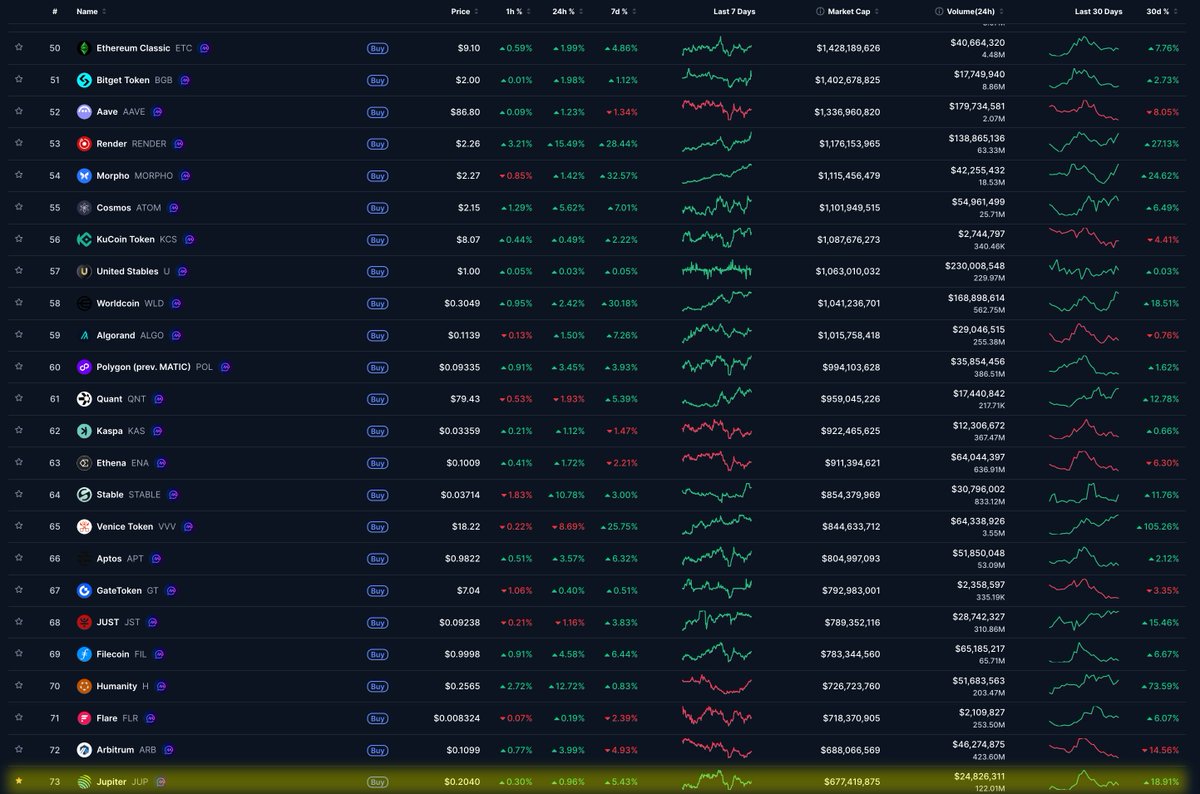This screenshot has width=1200, height=794.
Task: Click the Humanity H logo
Action: 84,687
